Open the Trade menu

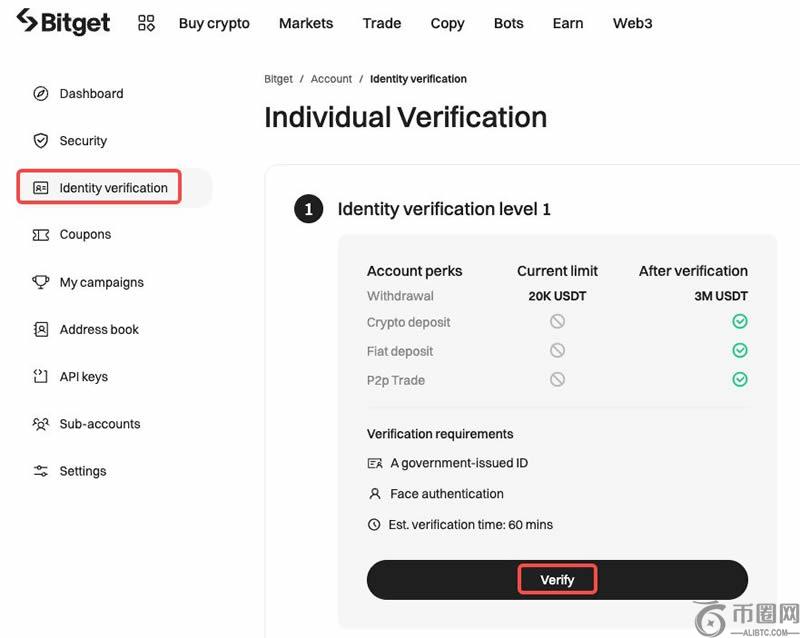[382, 23]
